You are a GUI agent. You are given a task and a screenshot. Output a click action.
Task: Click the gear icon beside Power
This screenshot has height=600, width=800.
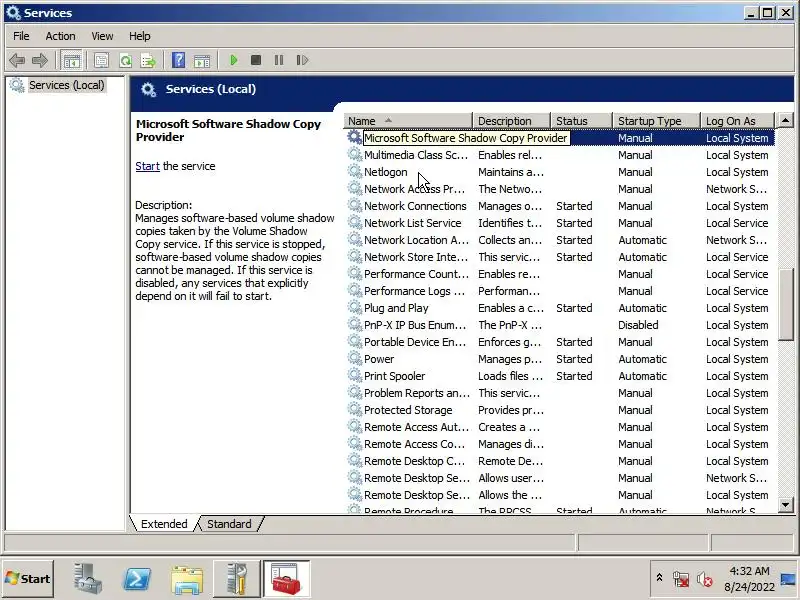click(354, 359)
